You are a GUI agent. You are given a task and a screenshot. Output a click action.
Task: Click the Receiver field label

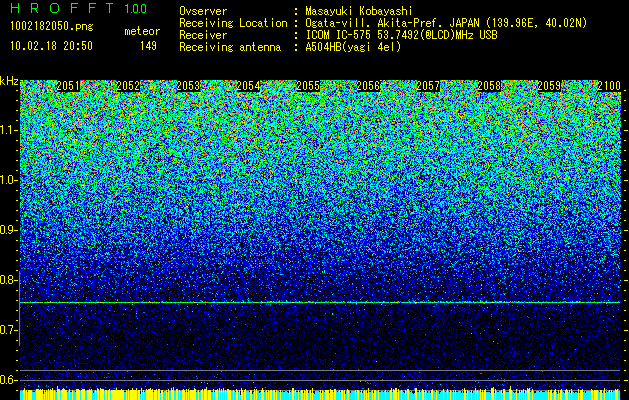(x=203, y=35)
